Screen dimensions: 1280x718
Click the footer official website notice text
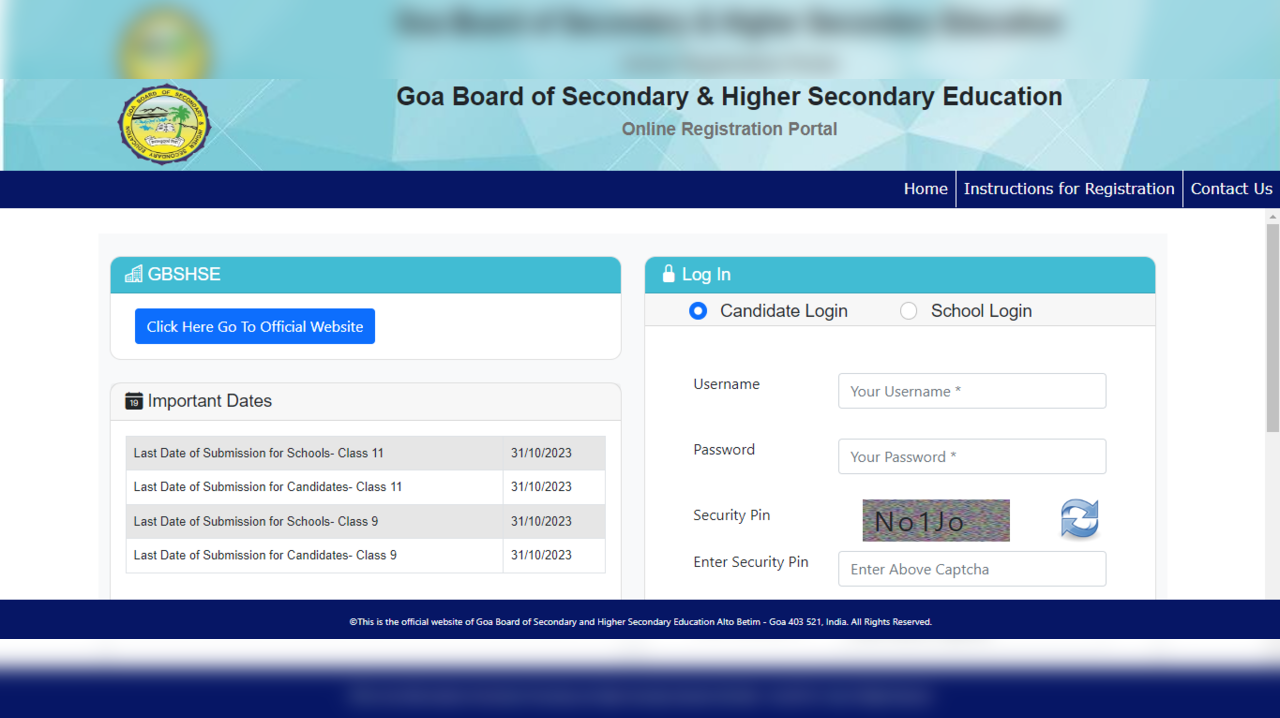(640, 621)
